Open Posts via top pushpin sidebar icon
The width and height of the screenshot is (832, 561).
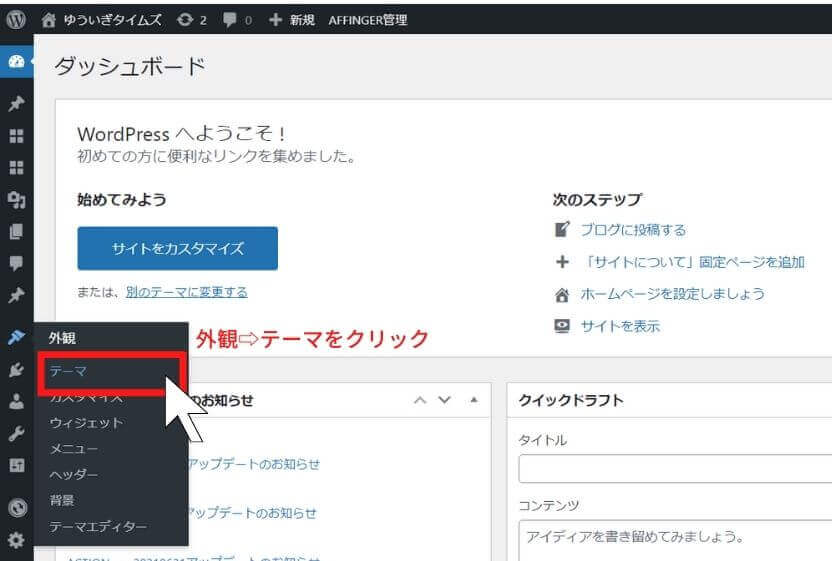click(x=16, y=103)
